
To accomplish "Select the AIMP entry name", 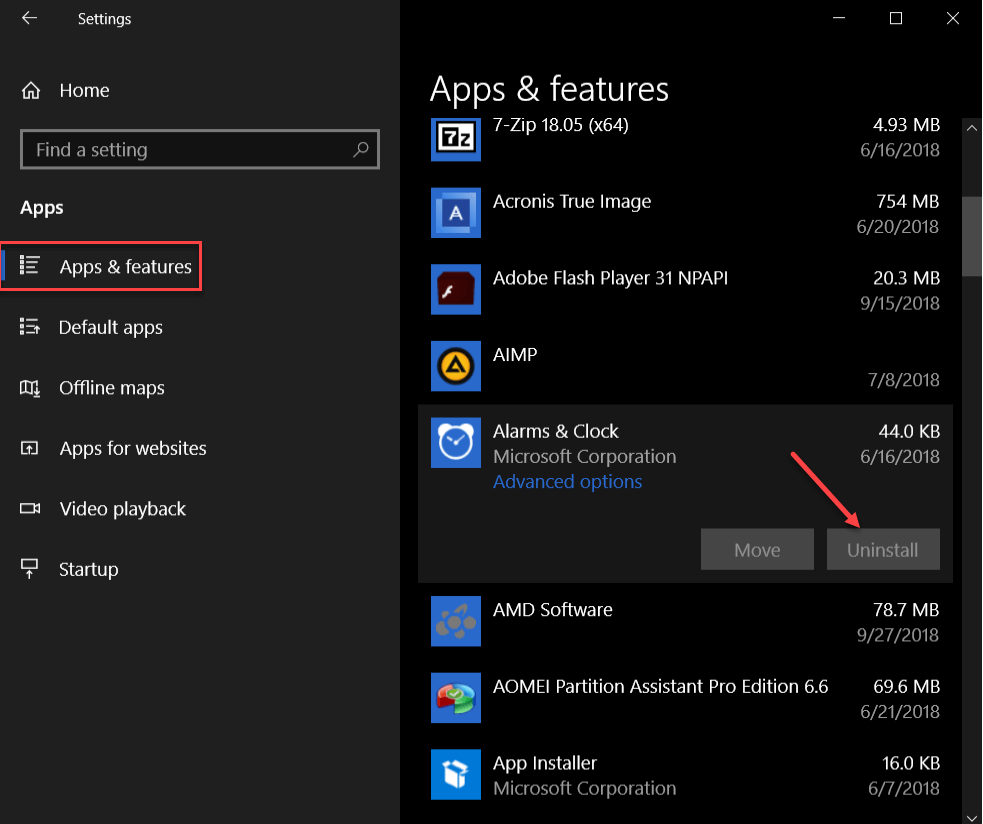I will tap(515, 354).
